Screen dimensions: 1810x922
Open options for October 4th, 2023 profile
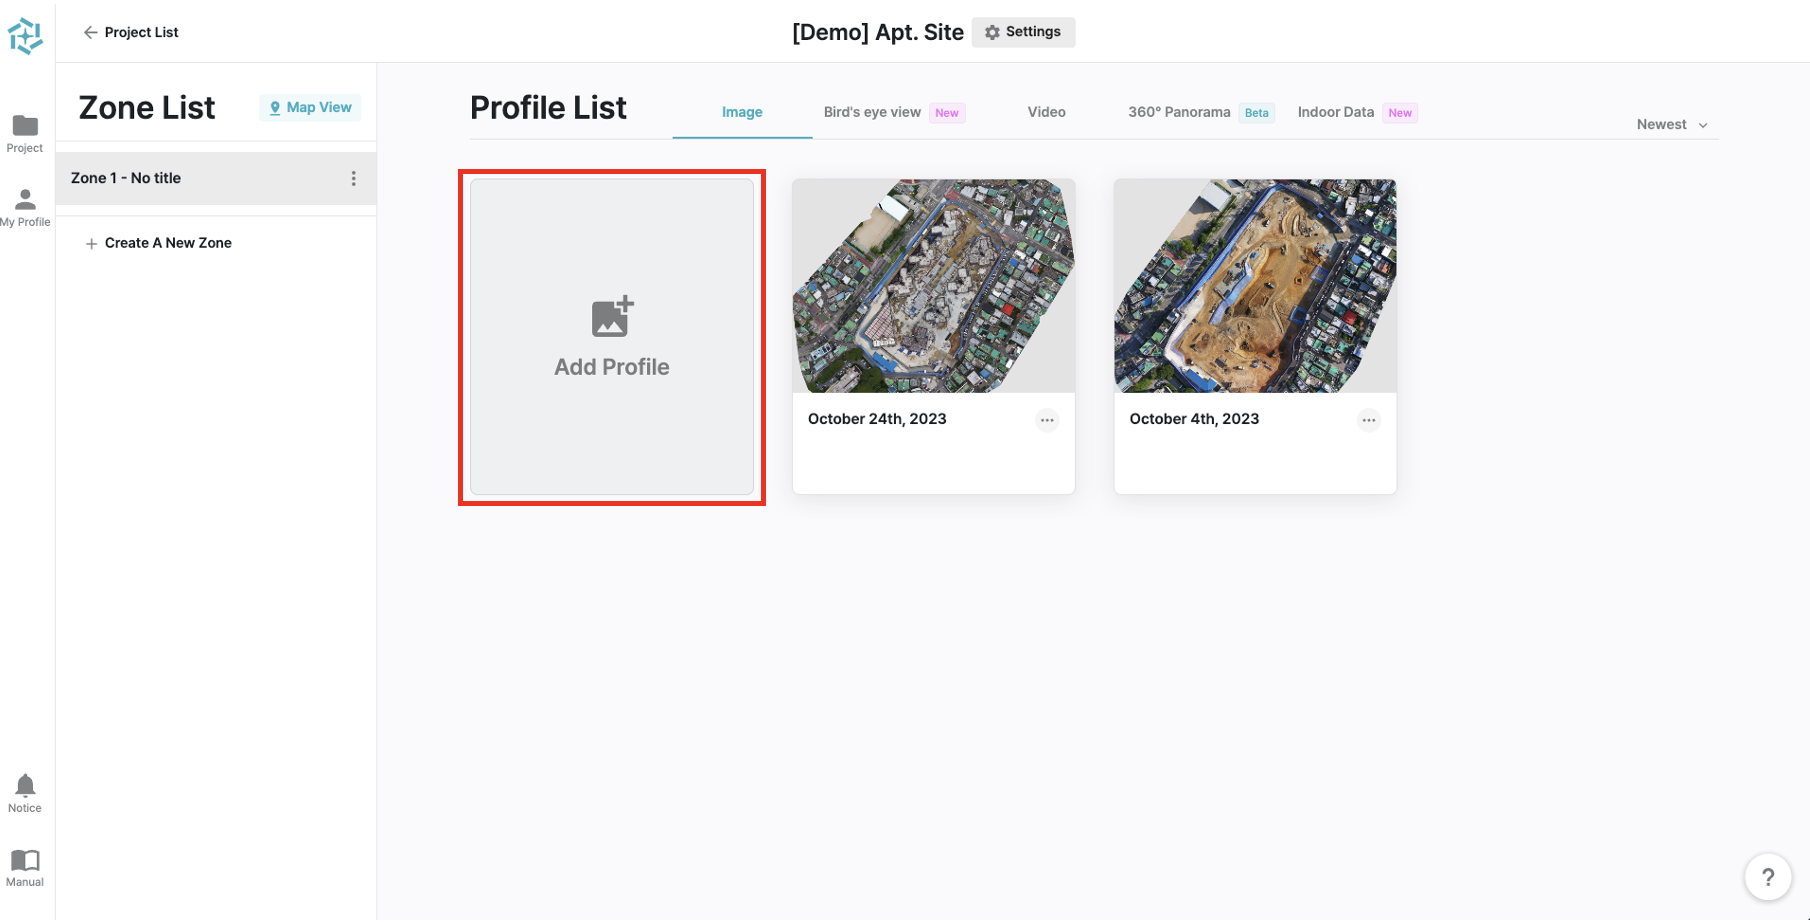click(x=1368, y=420)
